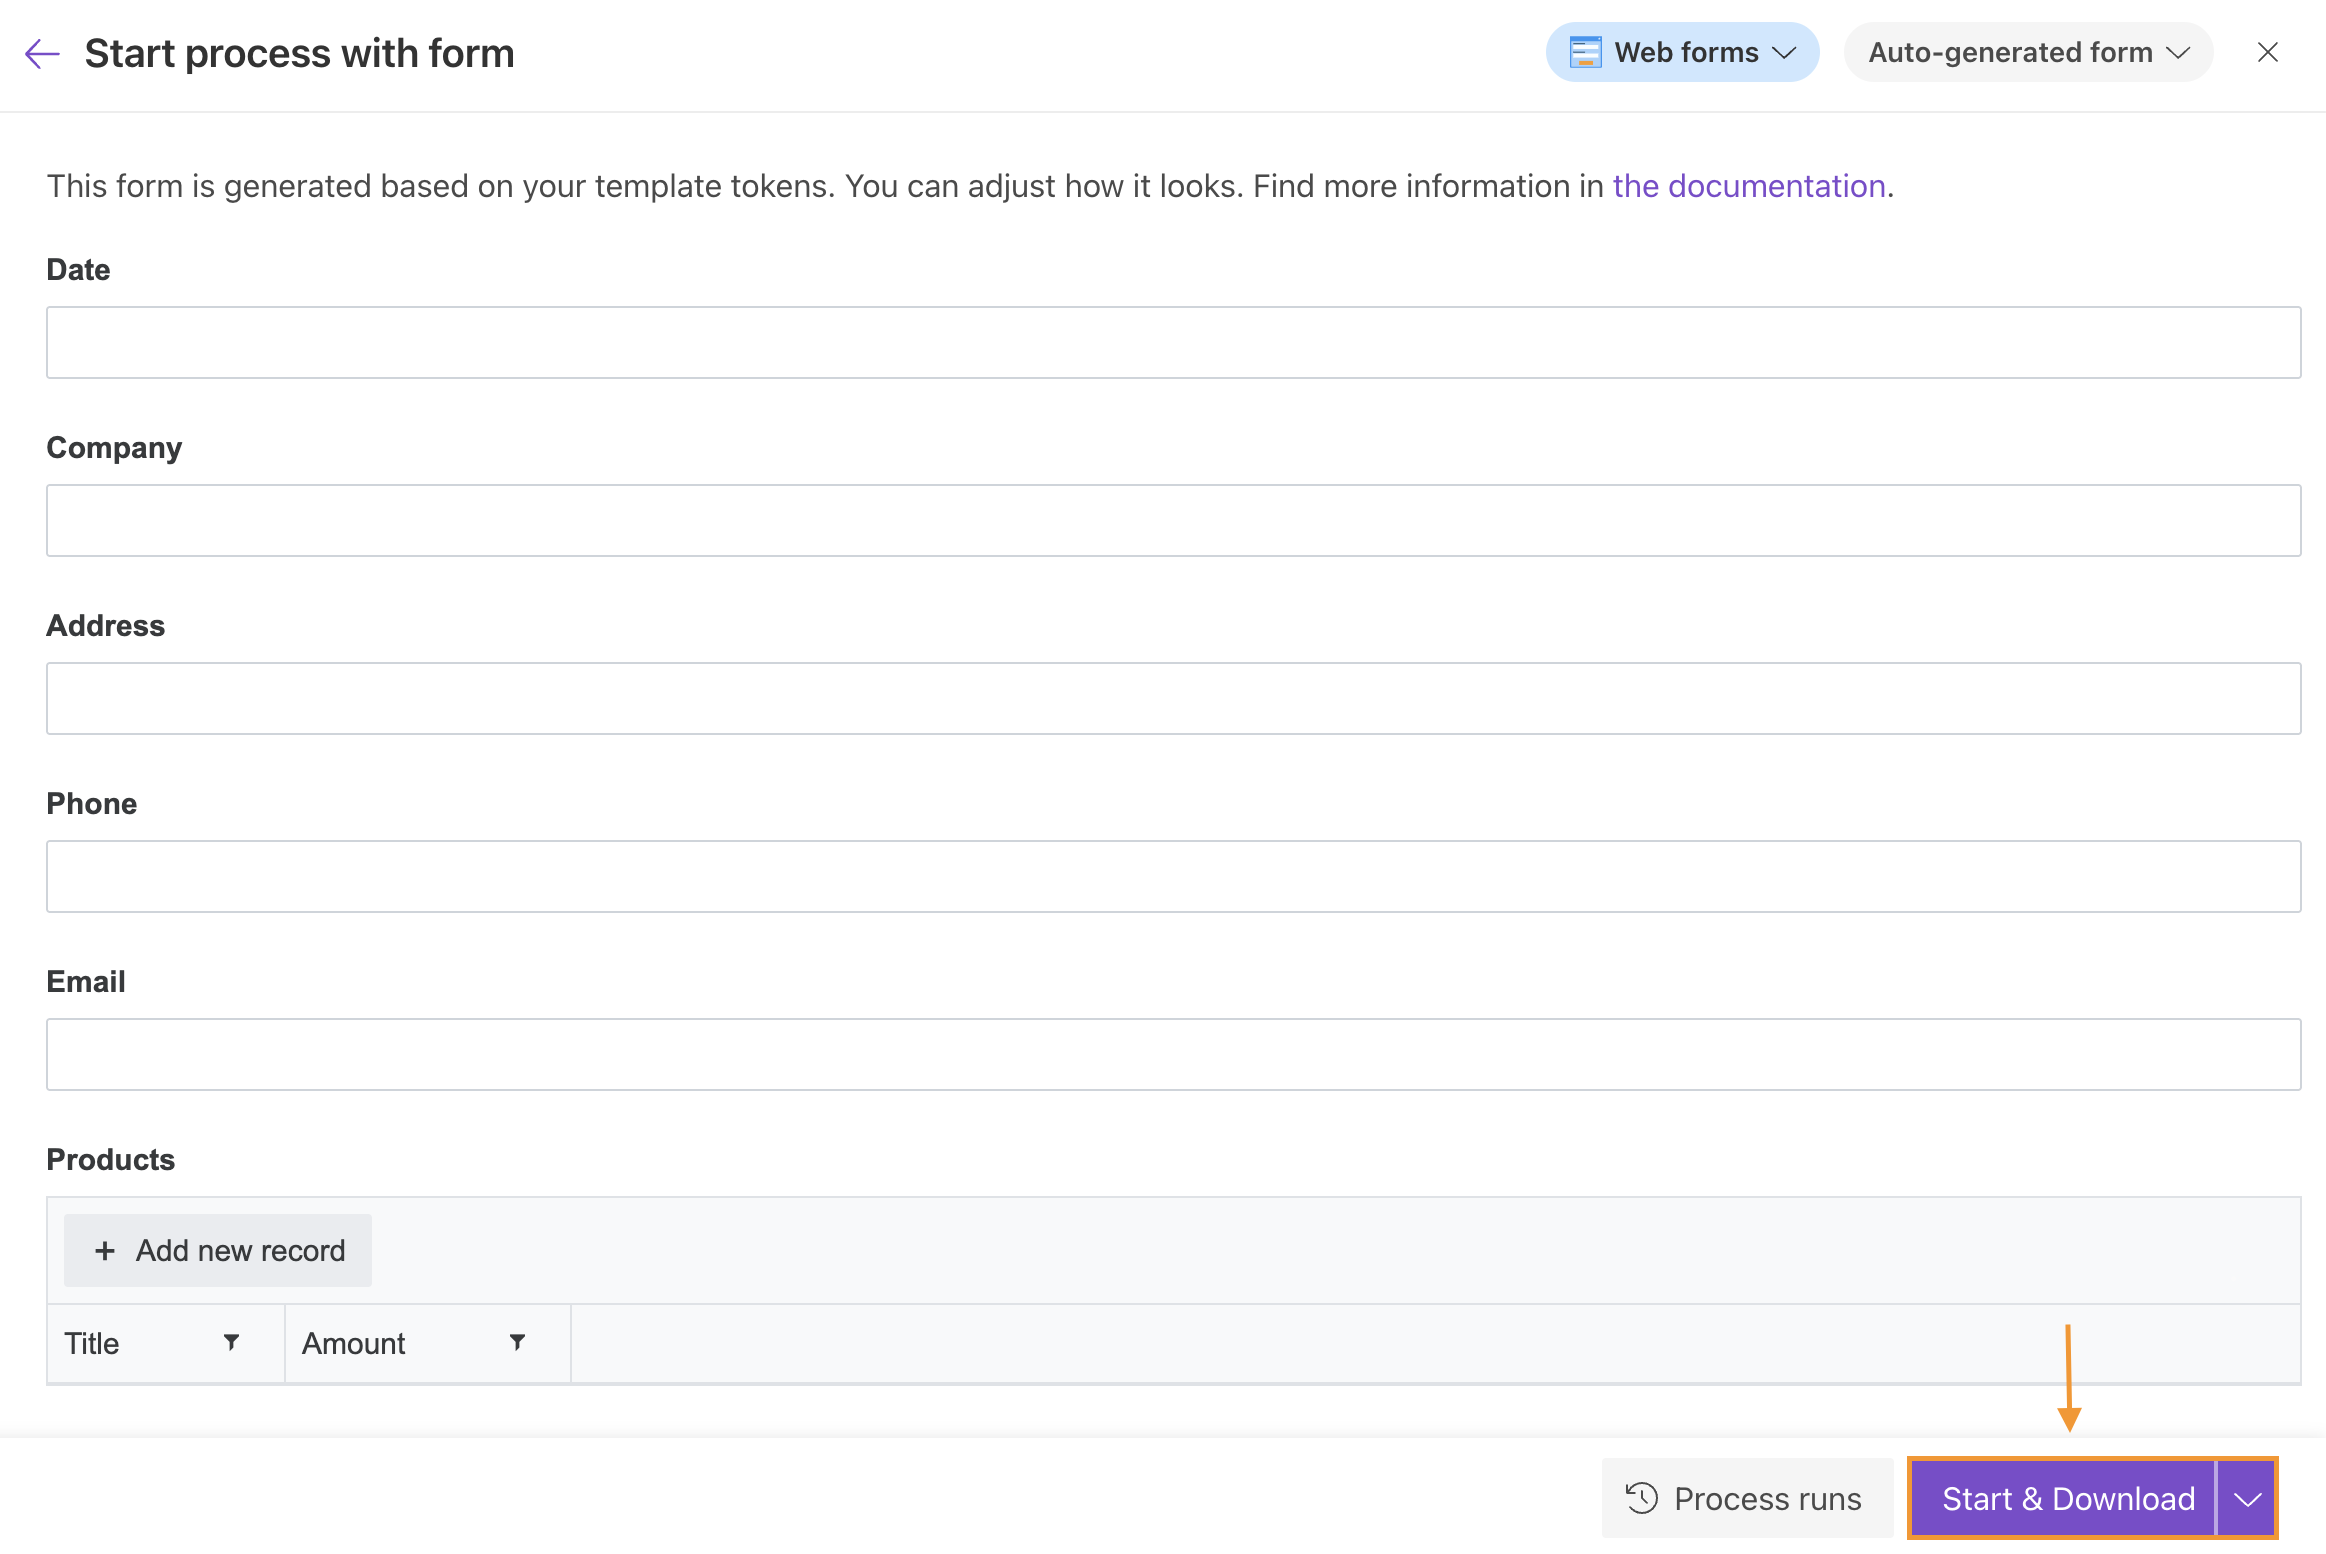Open the Web forms dropdown
Viewport: 2326px width, 1554px height.
click(x=1683, y=52)
